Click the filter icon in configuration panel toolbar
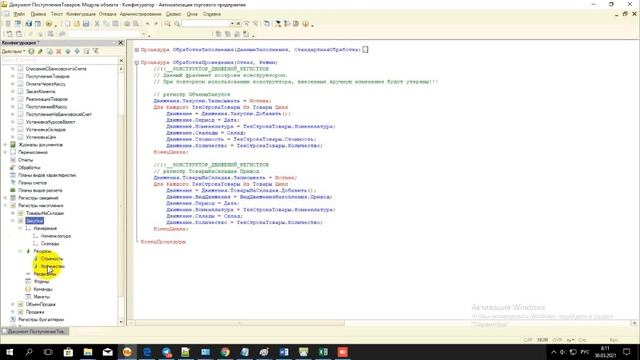Viewport: 640px width, 360px height. click(96, 51)
